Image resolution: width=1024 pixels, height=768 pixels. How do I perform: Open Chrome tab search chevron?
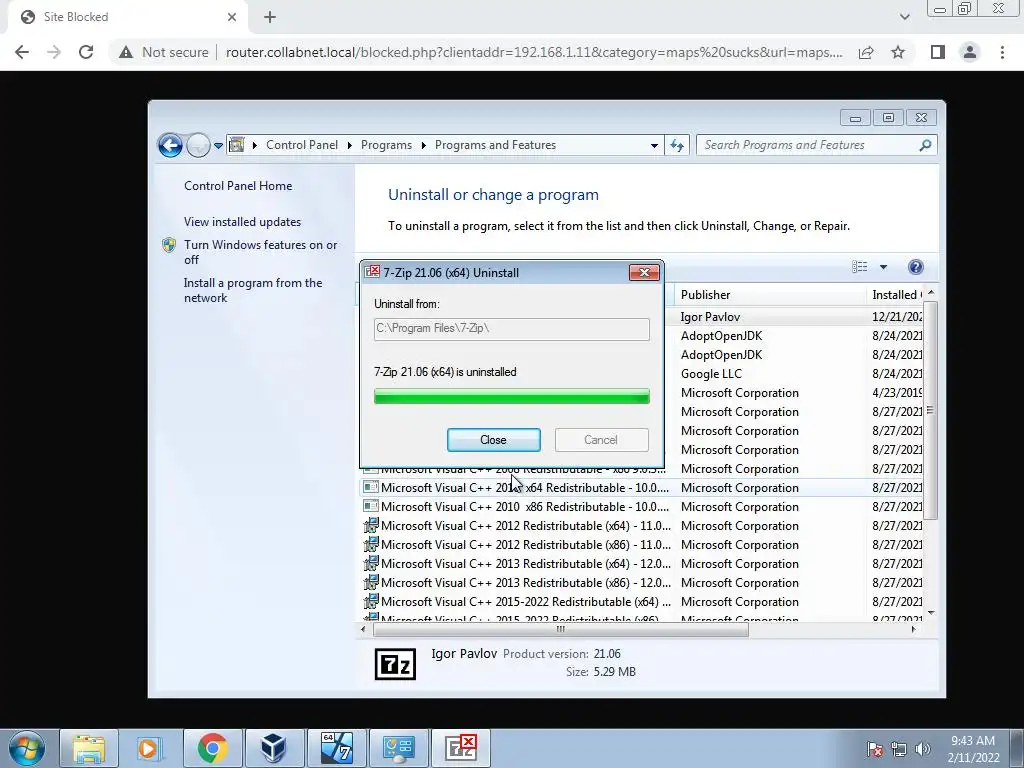[x=904, y=17]
